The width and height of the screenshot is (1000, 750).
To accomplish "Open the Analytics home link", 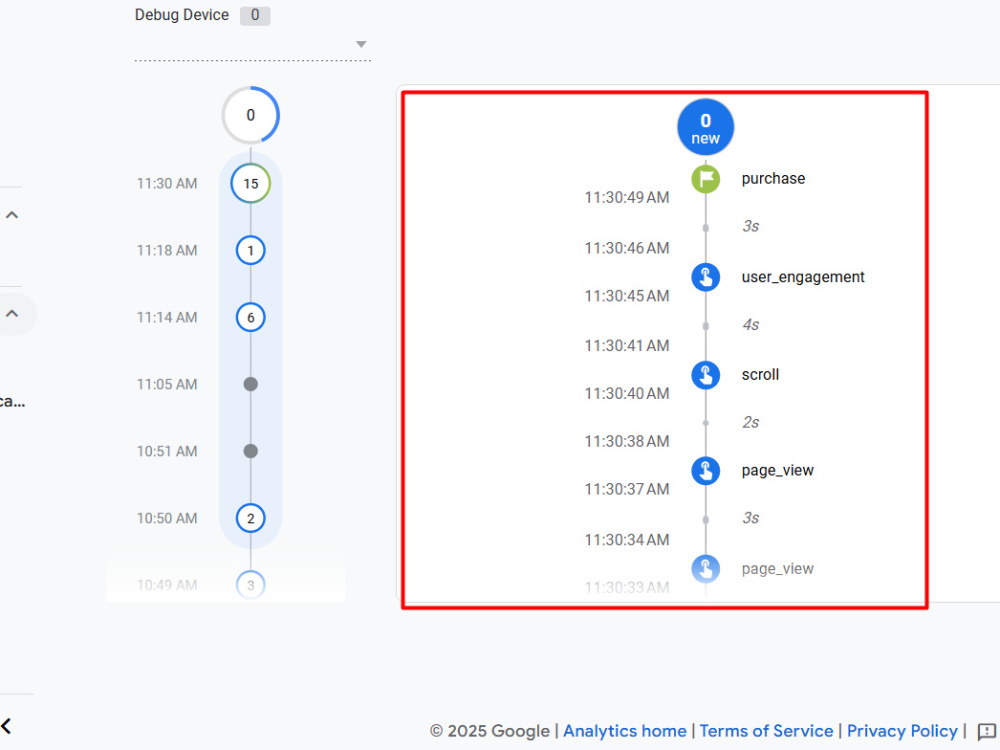I will [x=624, y=731].
